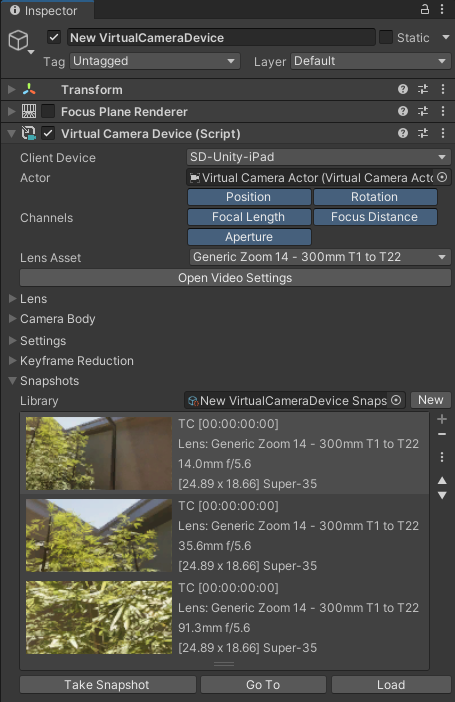Viewport: 455px width, 702px height.
Task: Open Virtual Camera Device script options menu
Action: click(442, 133)
